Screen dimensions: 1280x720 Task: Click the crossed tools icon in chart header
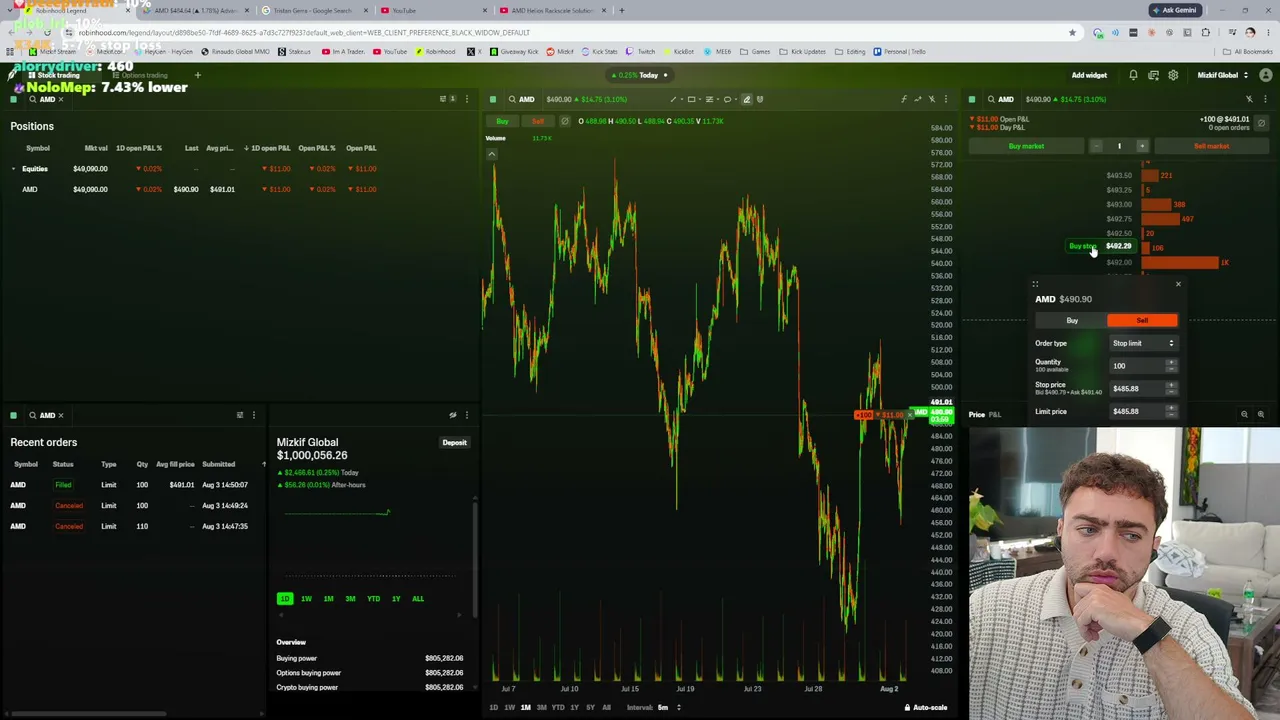932,99
